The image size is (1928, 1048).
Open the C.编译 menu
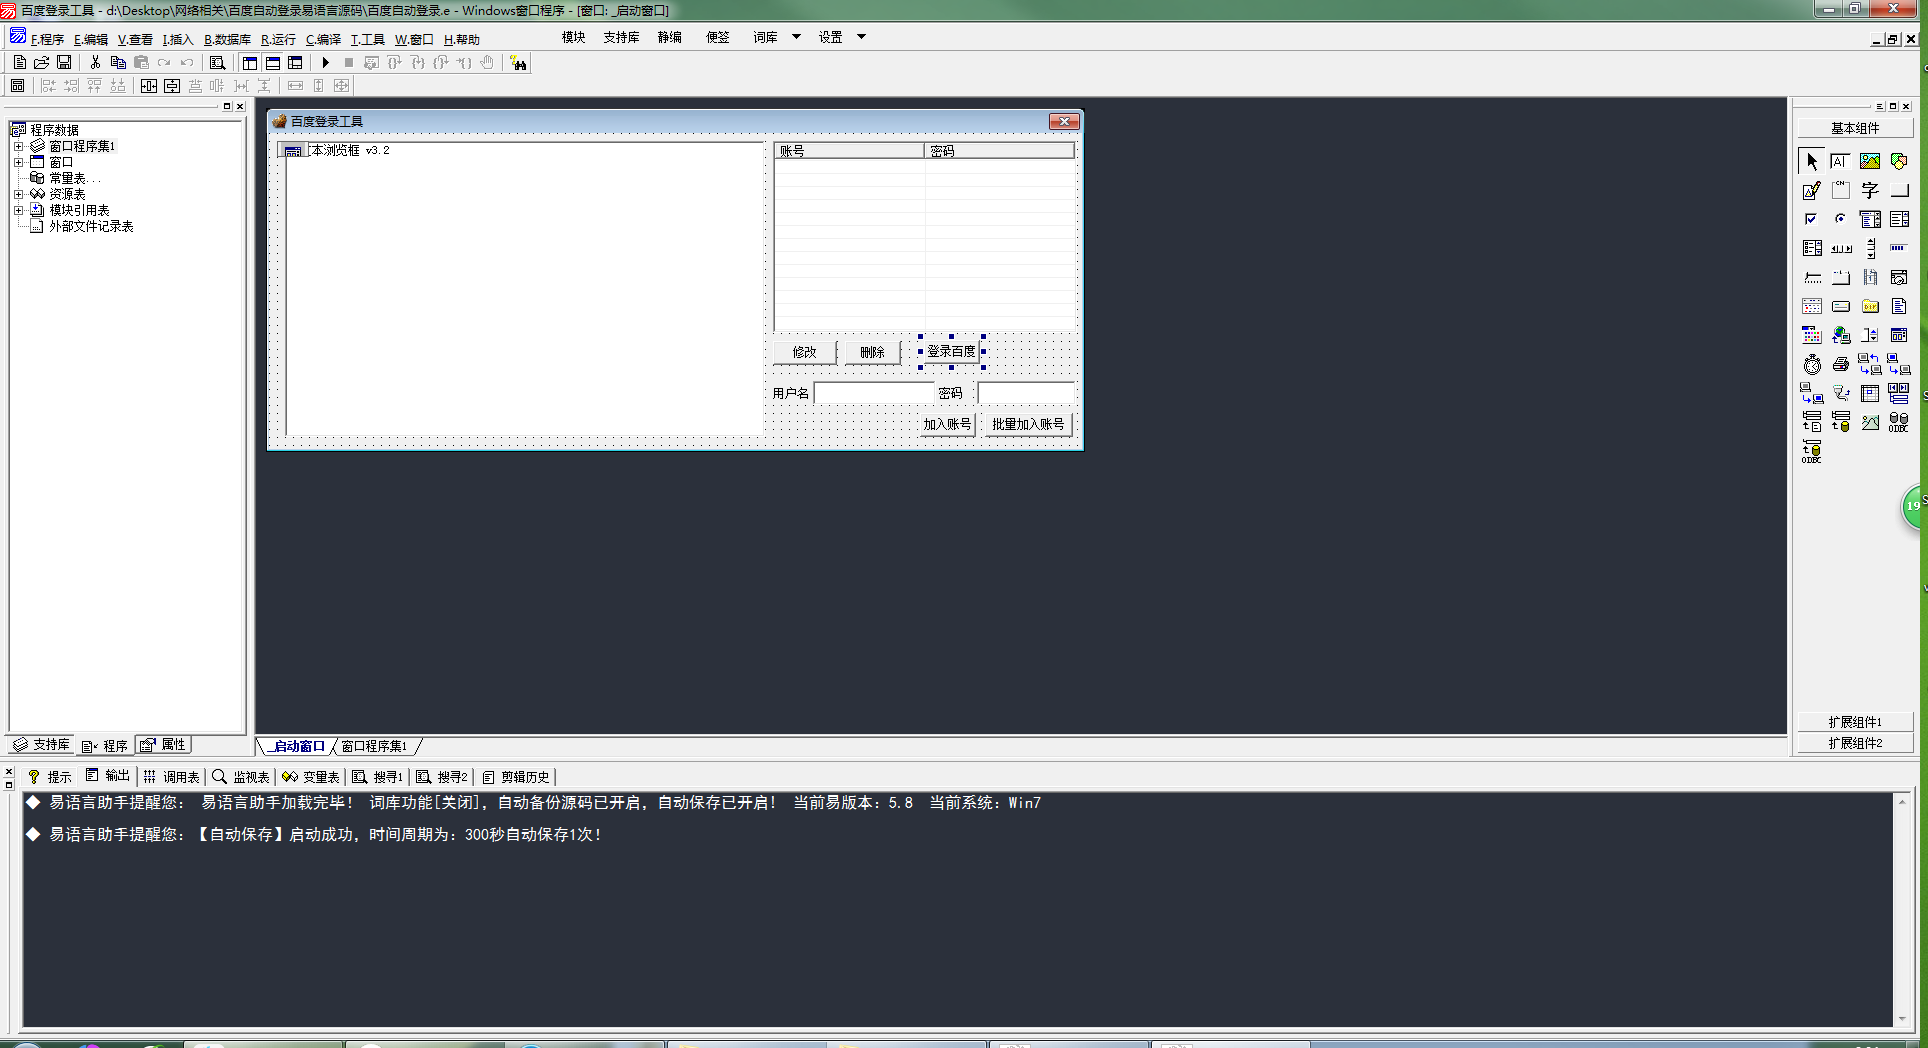tap(323, 40)
